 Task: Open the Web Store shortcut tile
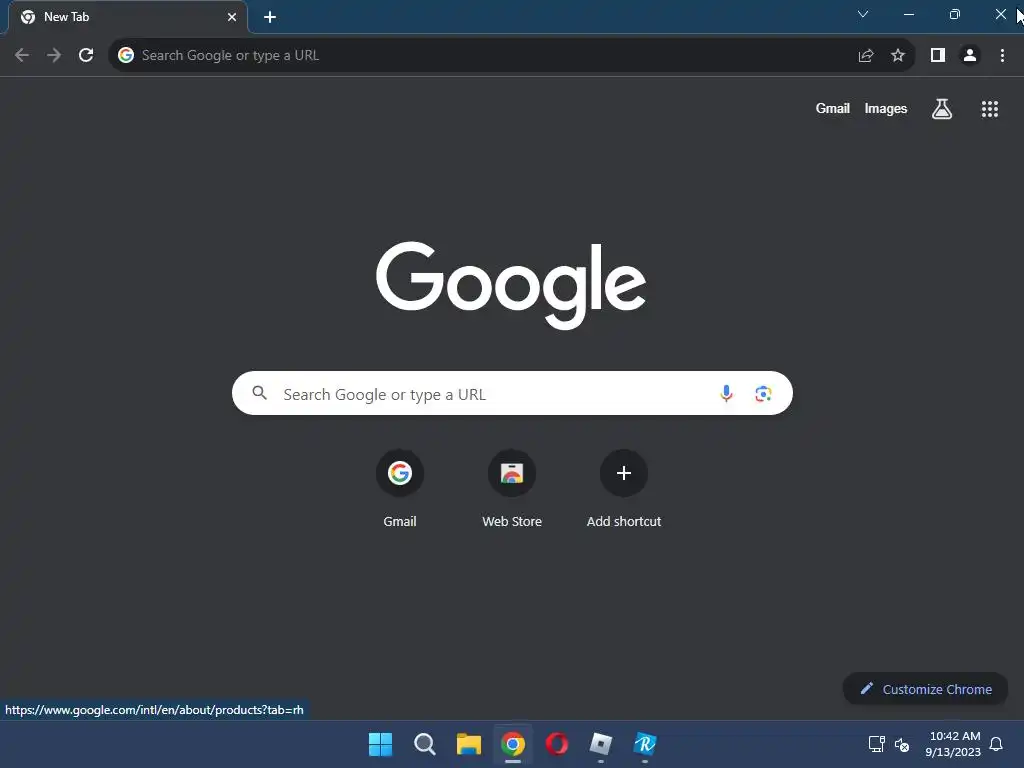coord(512,488)
